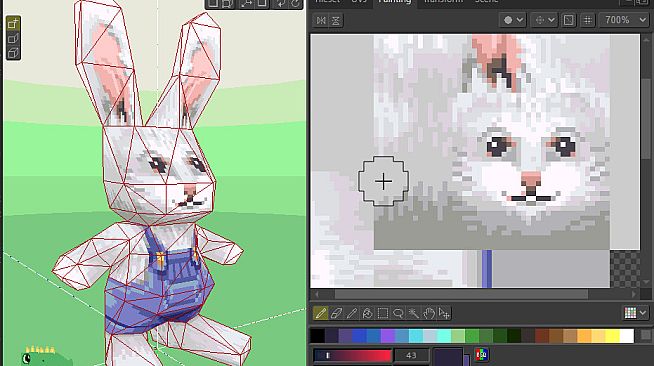Select the rectangle marquee selection tool
Screen dimensions: 654x366
point(382,313)
